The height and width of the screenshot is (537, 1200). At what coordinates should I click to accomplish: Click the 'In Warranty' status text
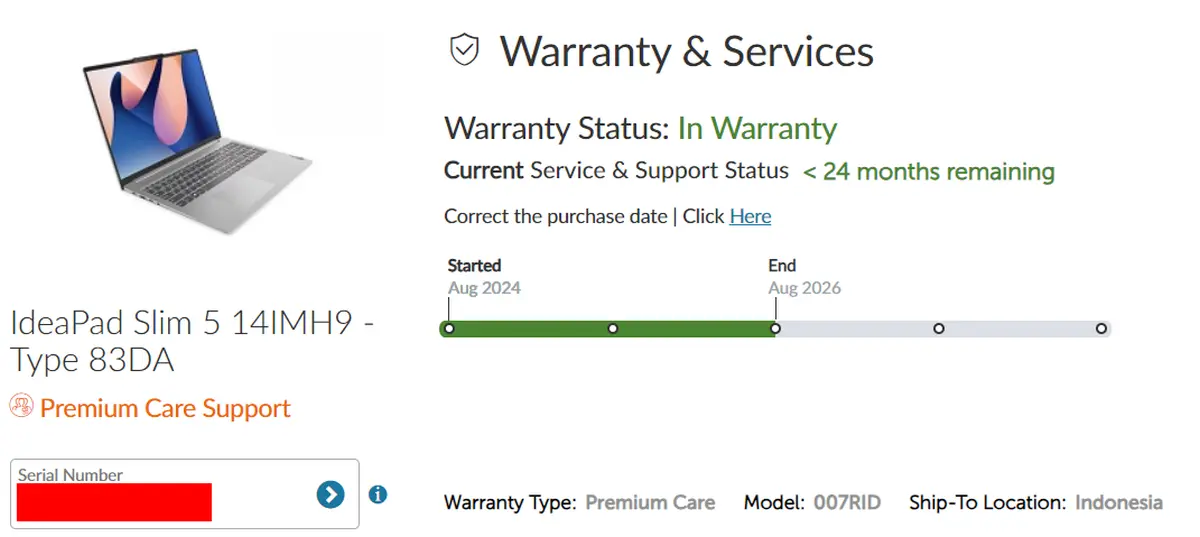757,129
